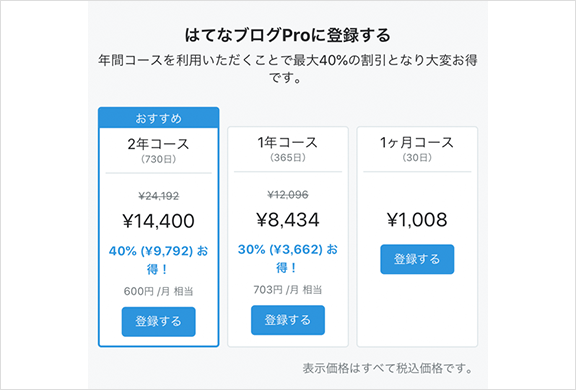Click the 30% (¥3,662) お得 discount text
576x390 pixels.
point(288,259)
